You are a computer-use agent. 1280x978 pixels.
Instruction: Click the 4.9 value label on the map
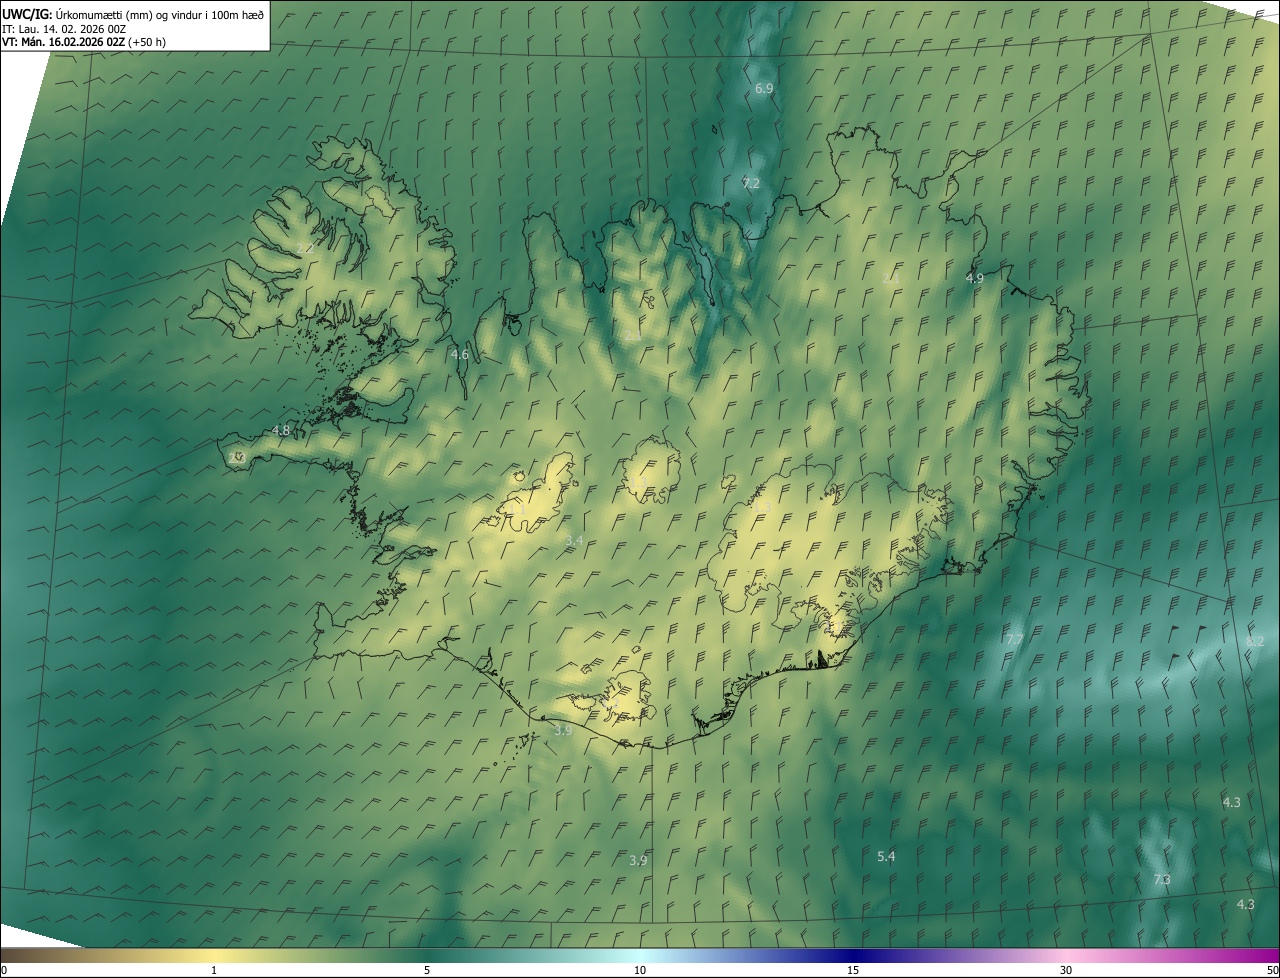[975, 278]
